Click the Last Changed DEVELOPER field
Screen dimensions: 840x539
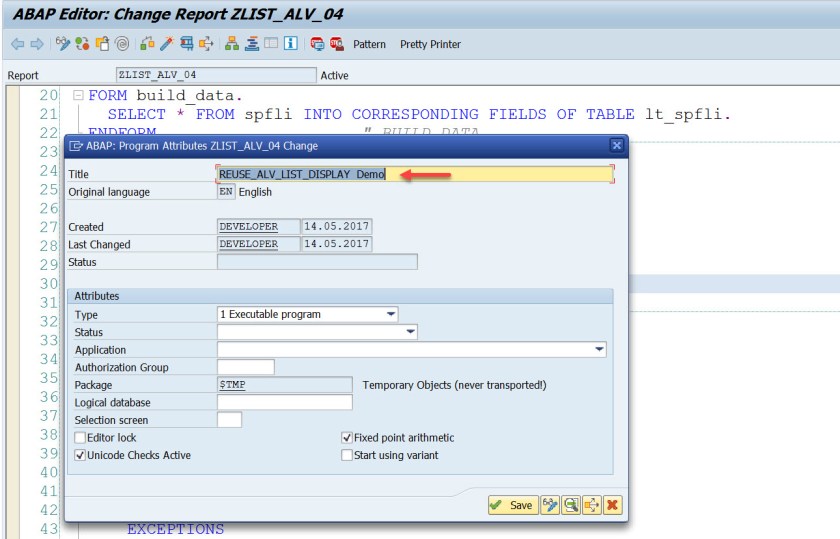point(259,244)
